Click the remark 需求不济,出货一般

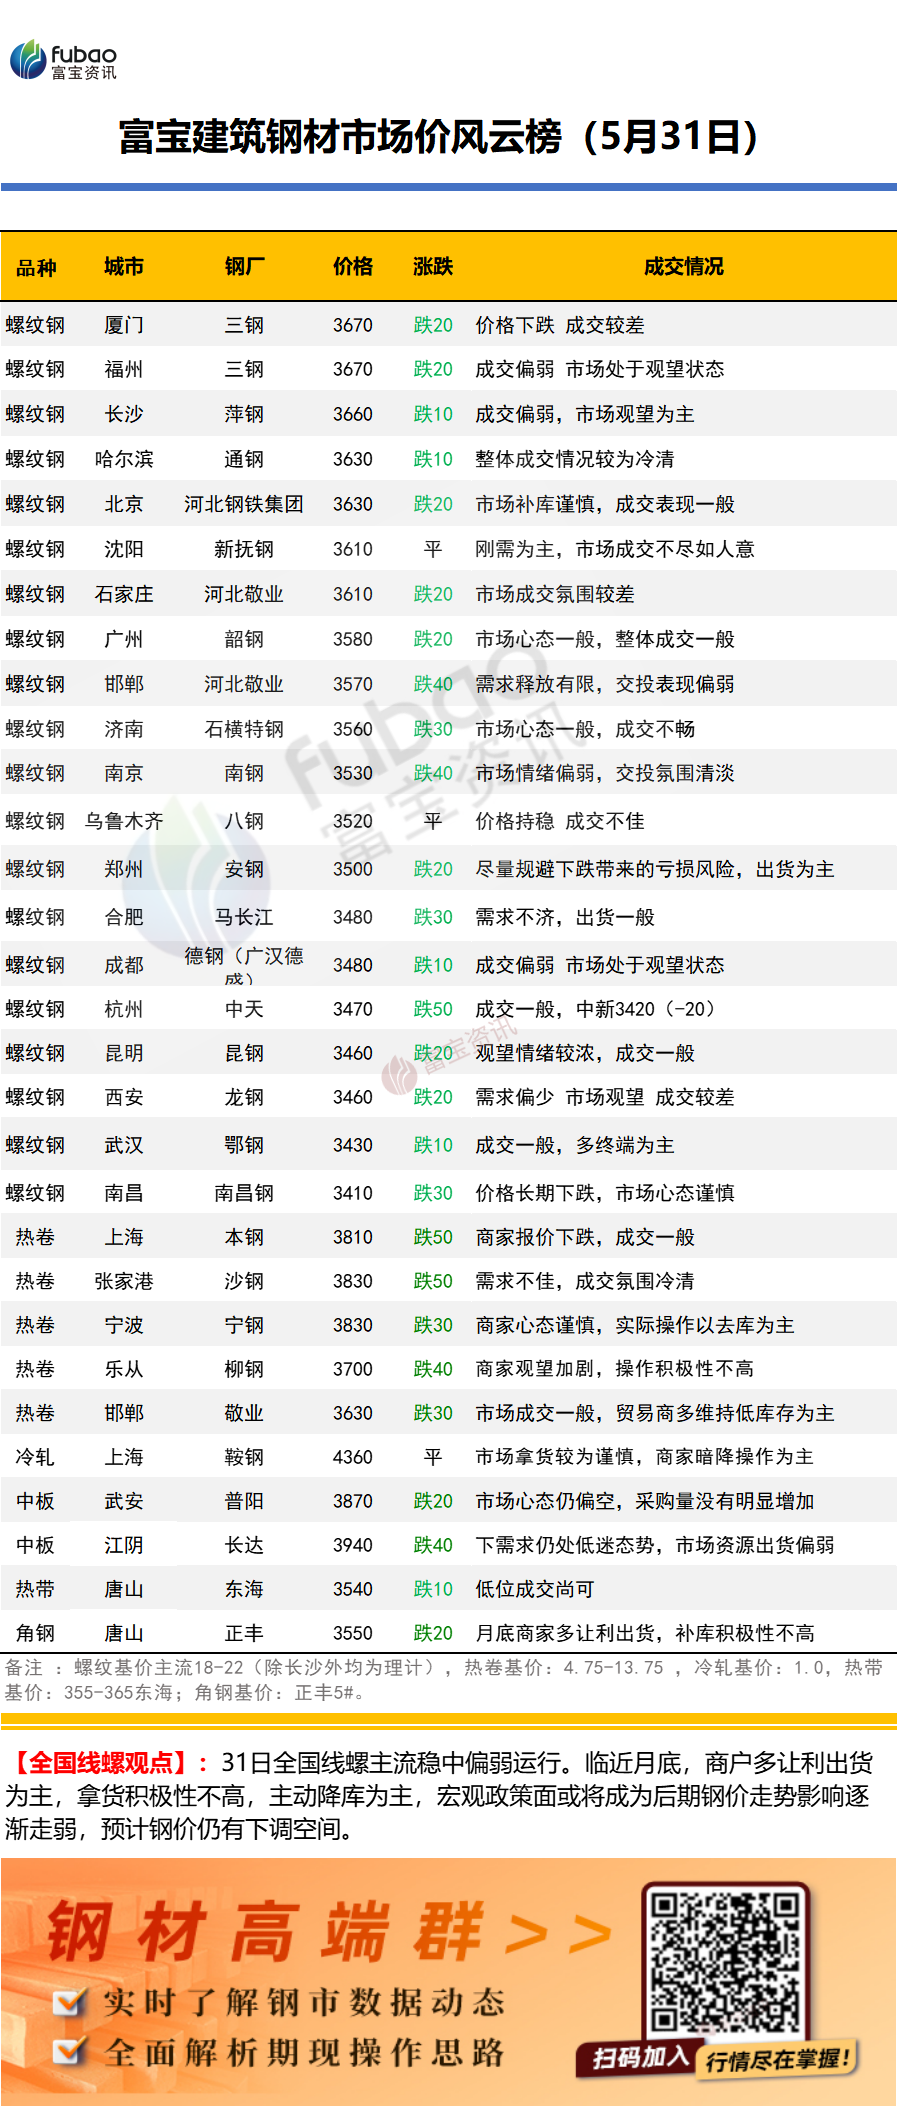[565, 917]
